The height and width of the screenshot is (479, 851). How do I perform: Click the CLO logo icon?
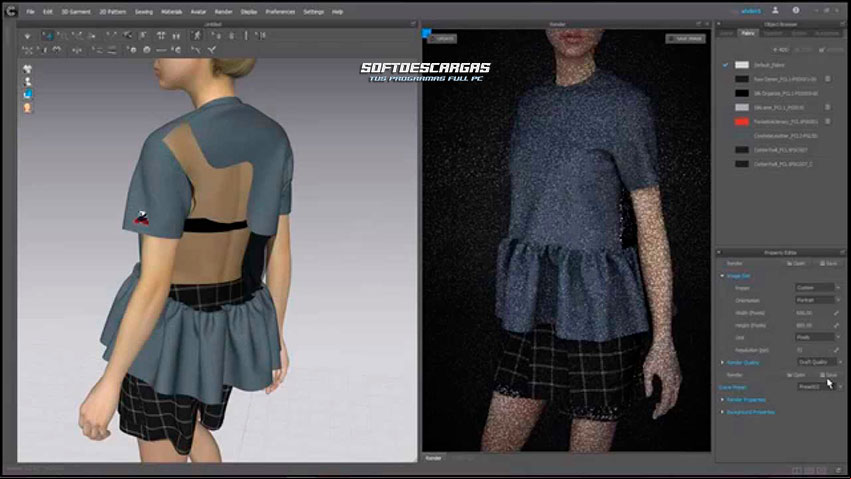coord(11,11)
